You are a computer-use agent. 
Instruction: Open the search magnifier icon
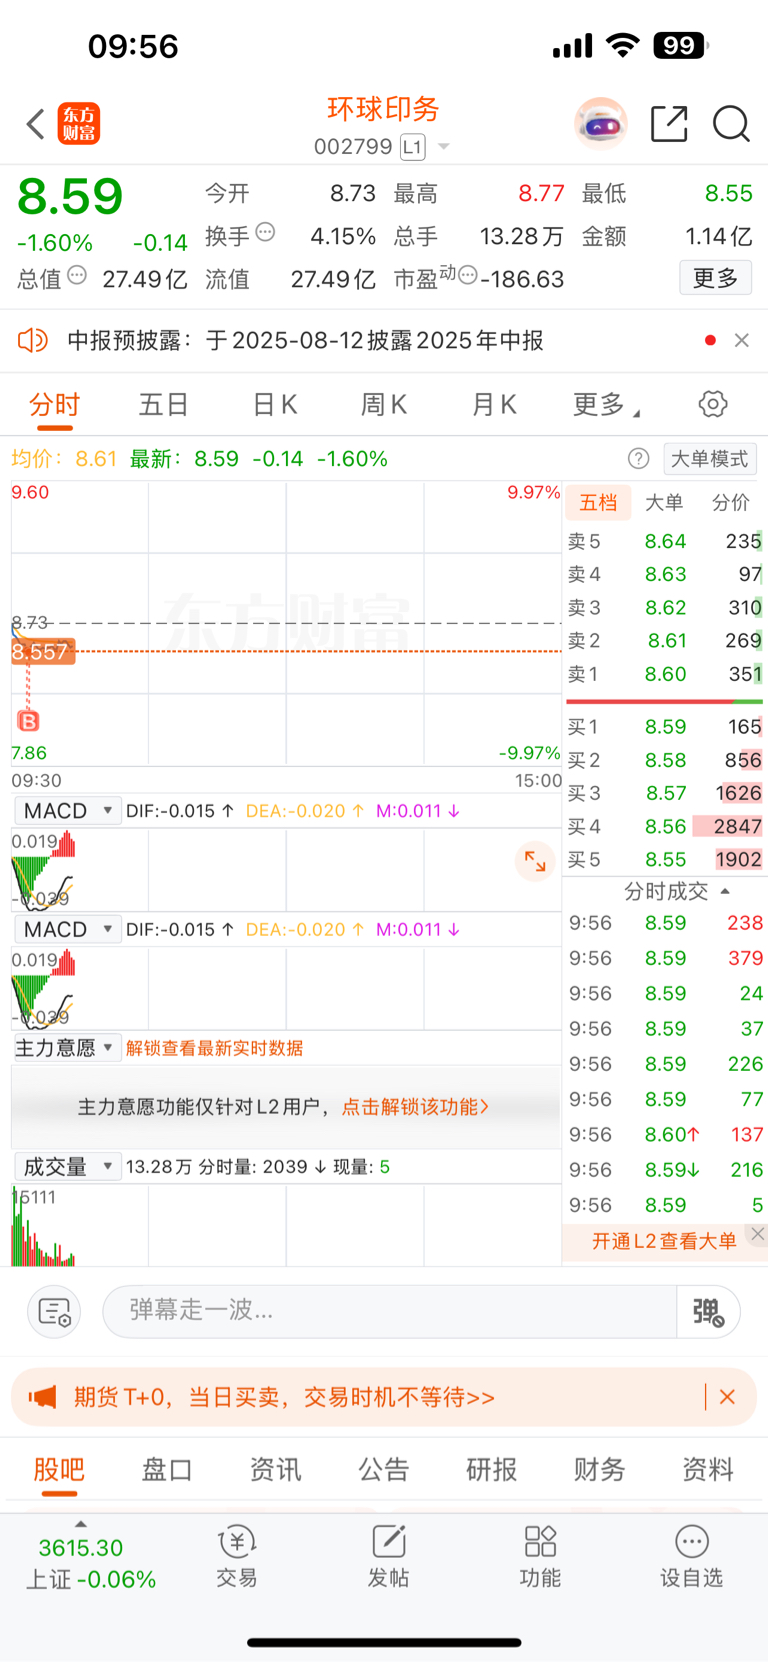click(x=731, y=124)
